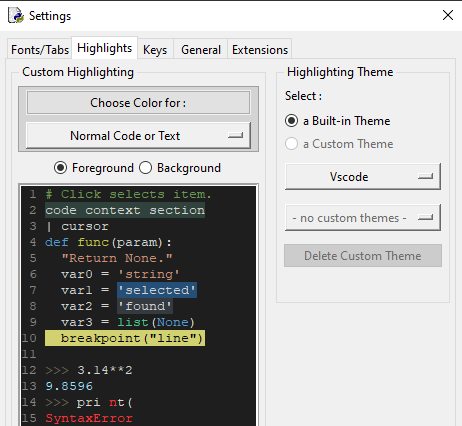
Task: Click the code context section sample
Action: point(125,210)
